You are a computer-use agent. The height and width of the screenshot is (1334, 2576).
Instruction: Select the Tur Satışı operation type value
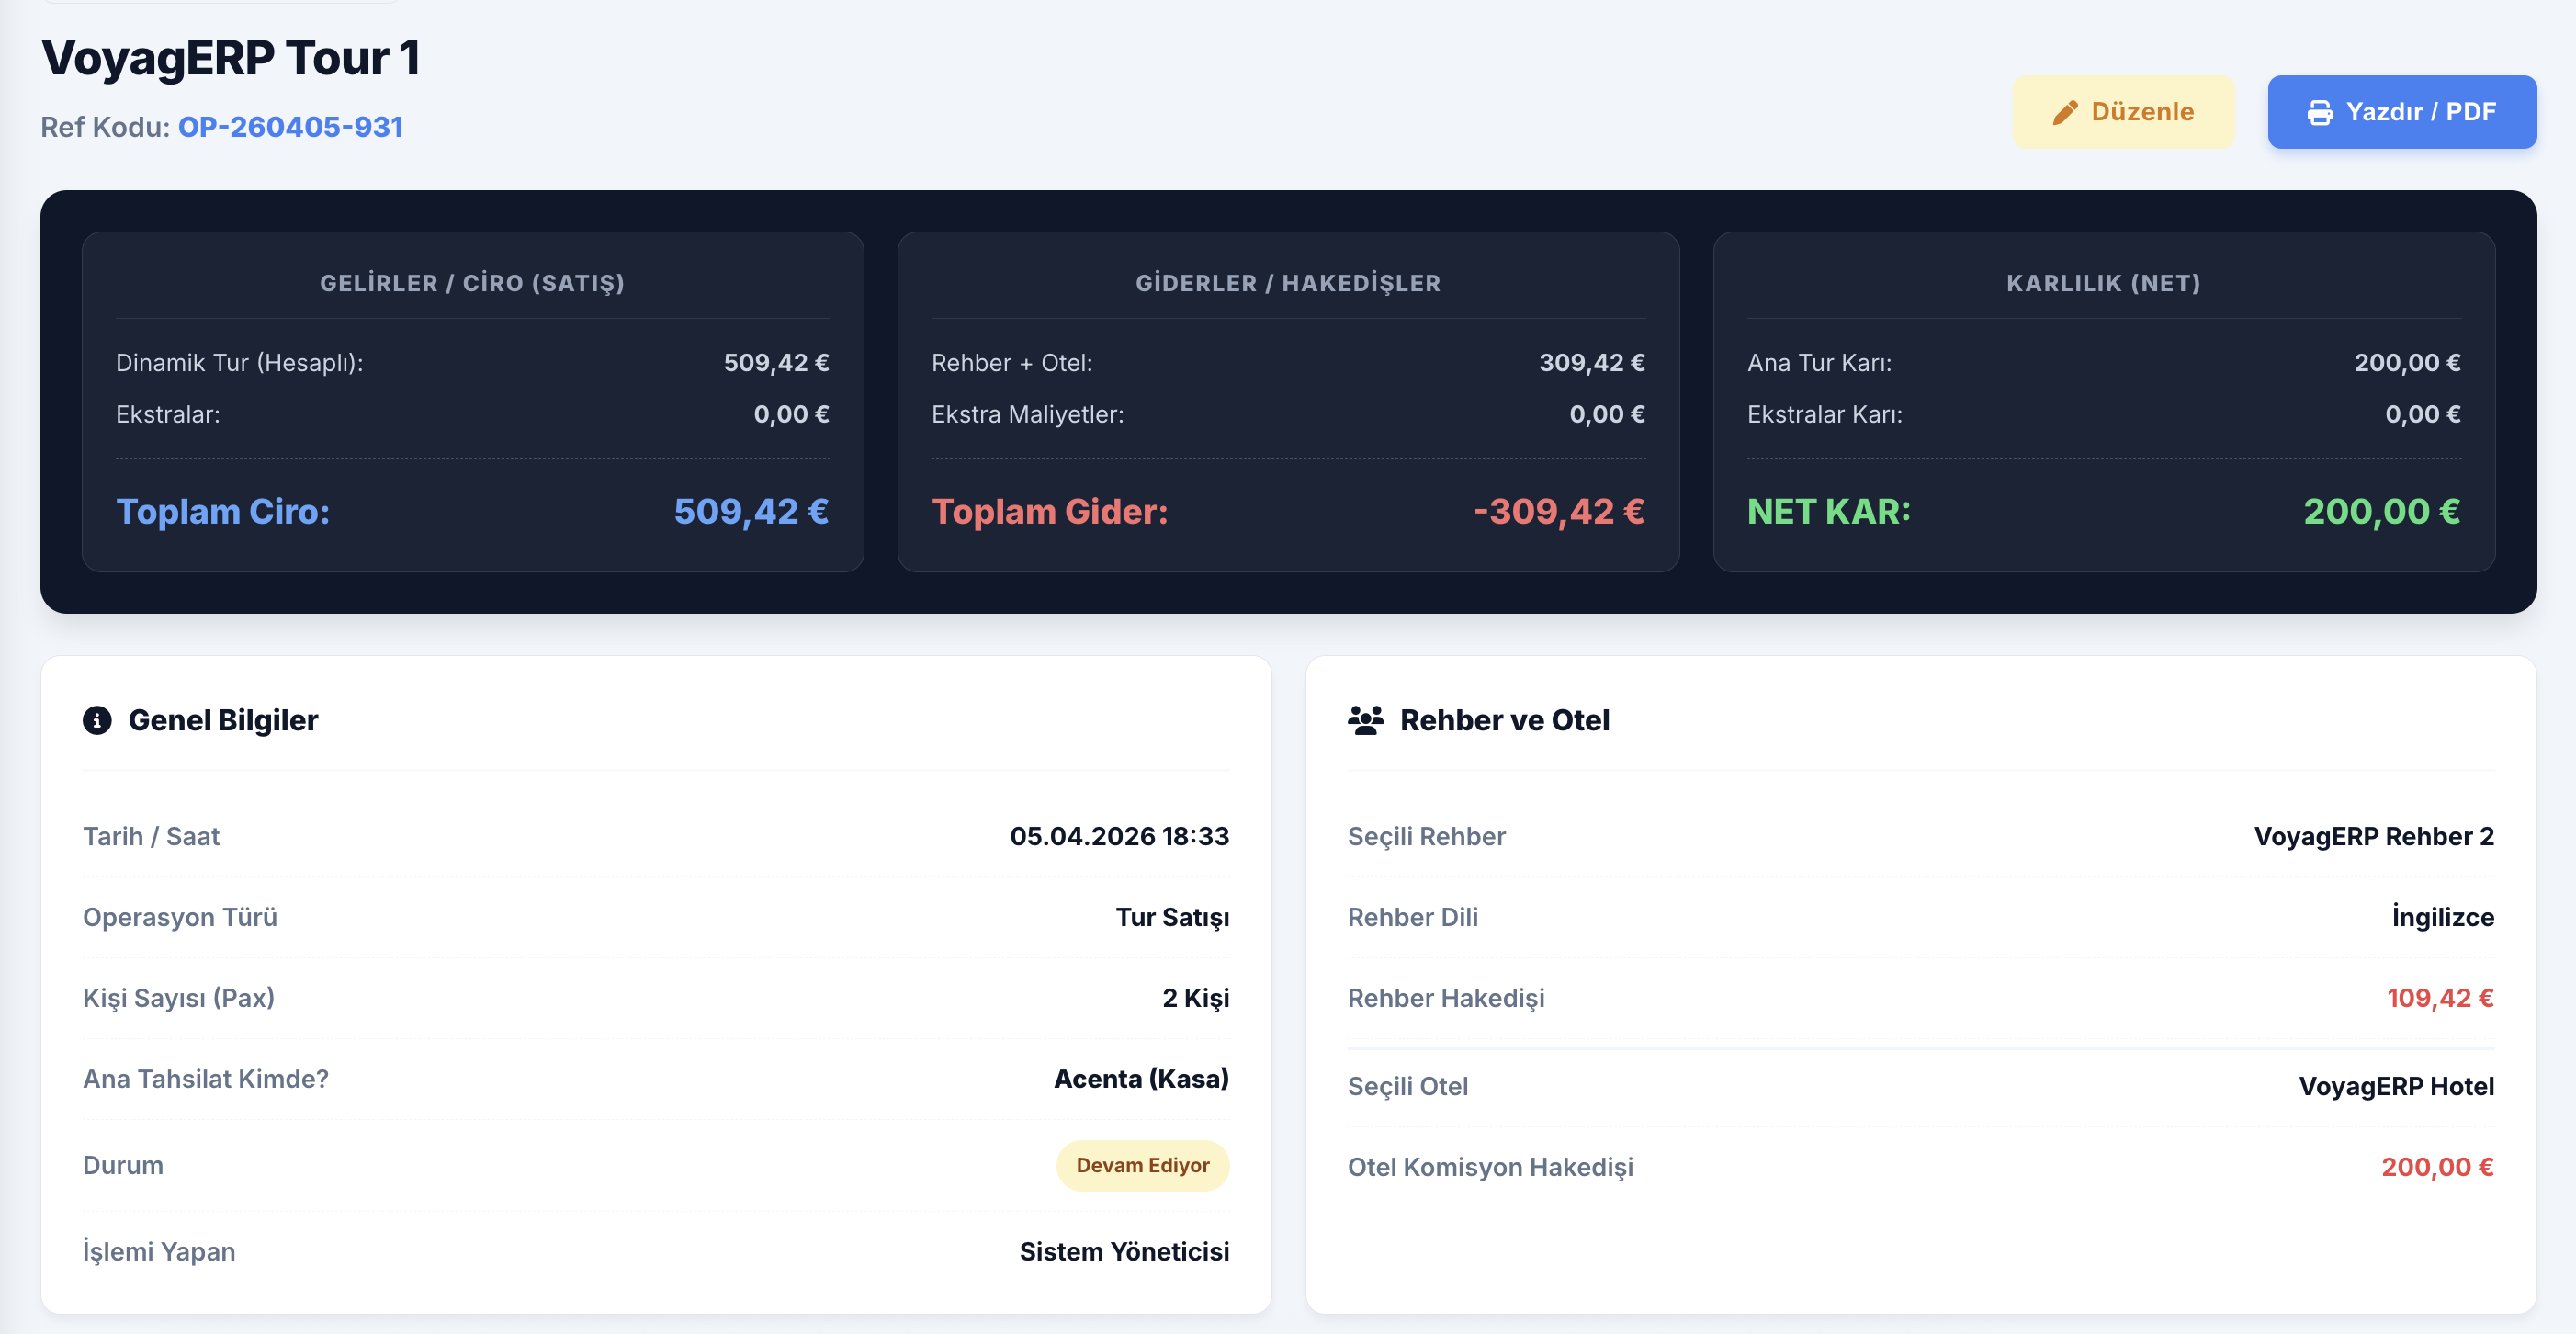click(1174, 917)
